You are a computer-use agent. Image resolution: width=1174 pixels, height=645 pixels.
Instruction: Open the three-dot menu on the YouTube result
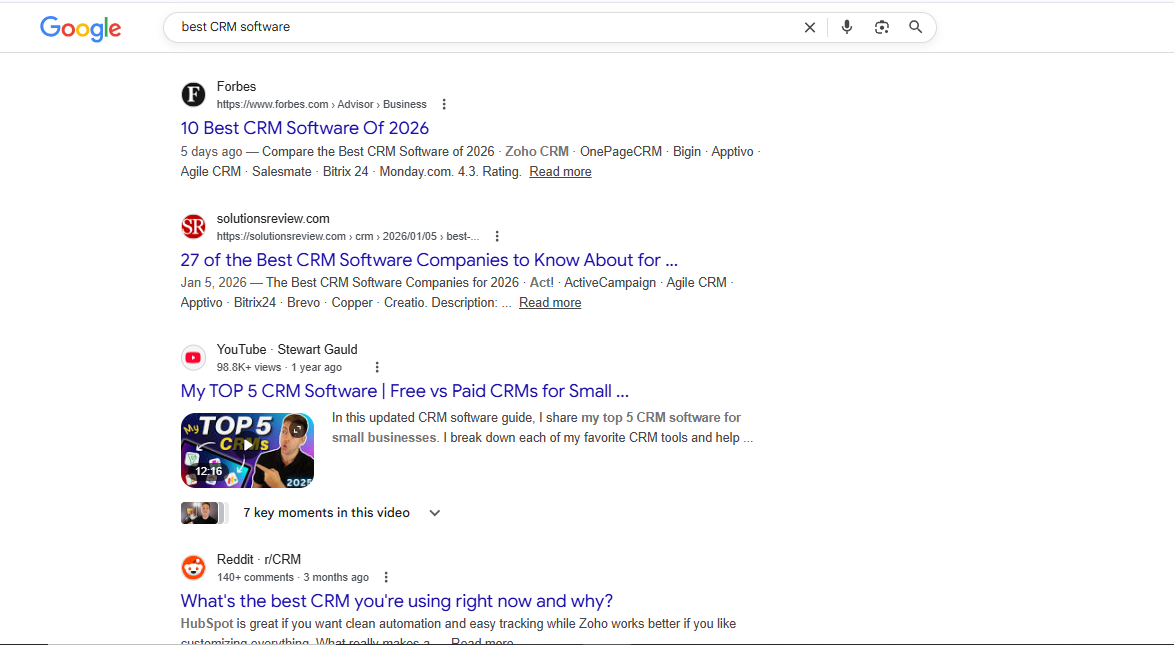(x=377, y=367)
